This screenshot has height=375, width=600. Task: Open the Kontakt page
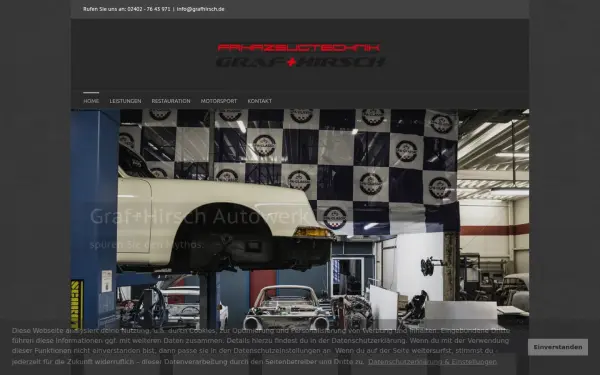point(260,101)
